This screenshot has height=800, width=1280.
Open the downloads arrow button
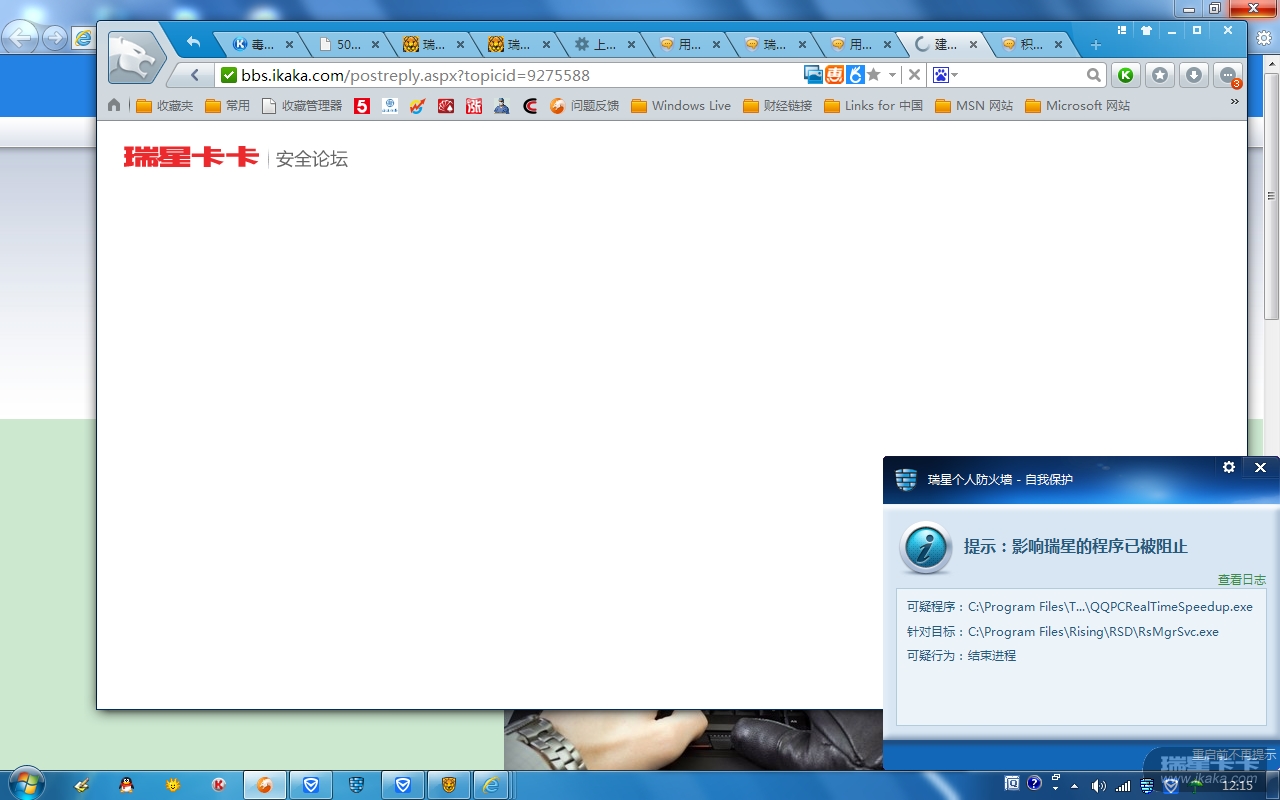tap(1194, 75)
